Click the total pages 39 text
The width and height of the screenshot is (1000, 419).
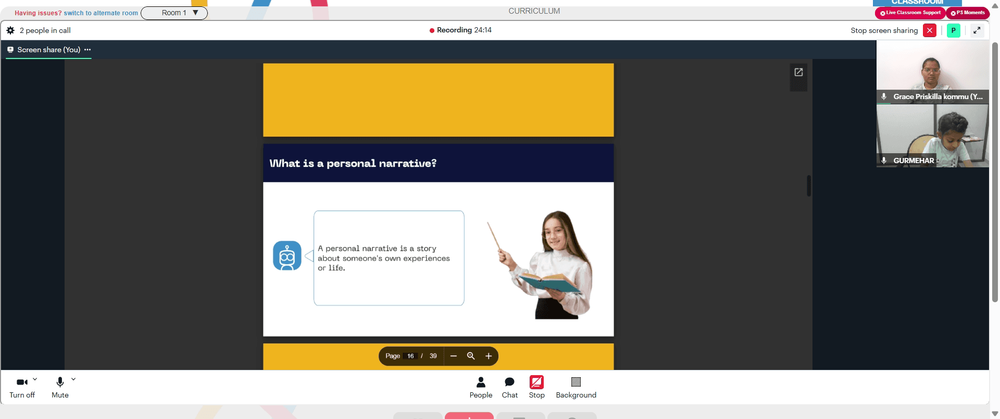tap(433, 356)
